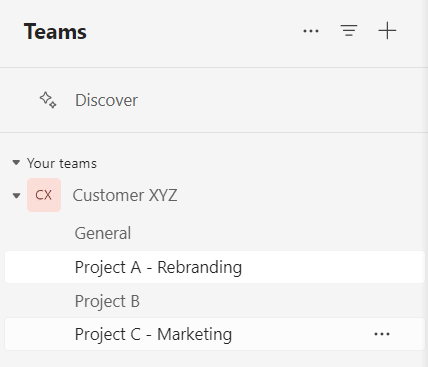The height and width of the screenshot is (367, 428).
Task: Collapse the Customer XYZ team arrow
Action: coord(16,195)
